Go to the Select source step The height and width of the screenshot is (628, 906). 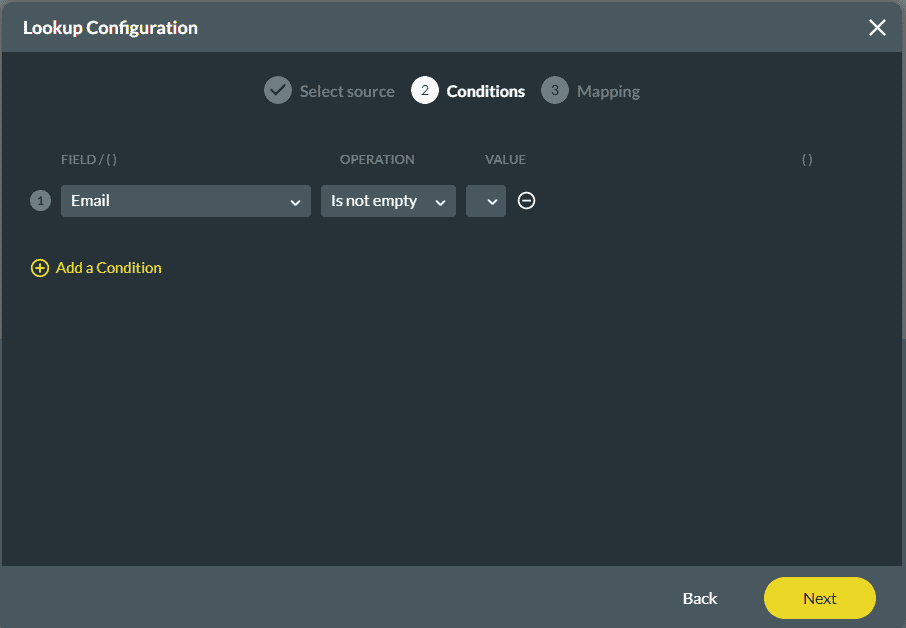[347, 91]
